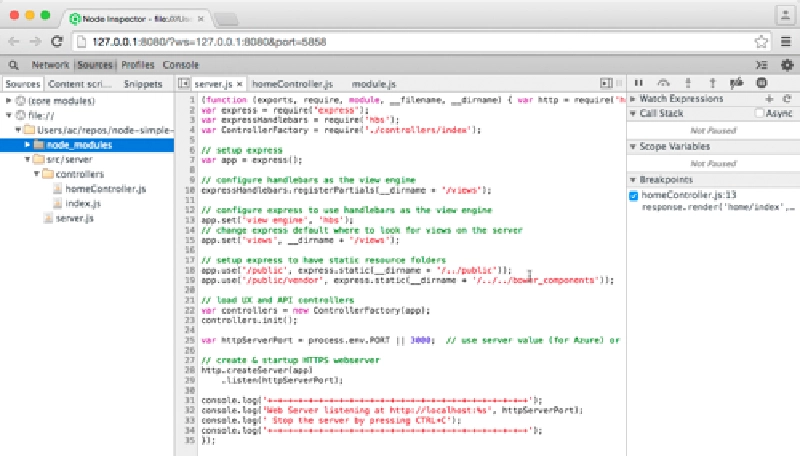Expand Watch Expressions section
800x456 pixels.
(x=633, y=98)
